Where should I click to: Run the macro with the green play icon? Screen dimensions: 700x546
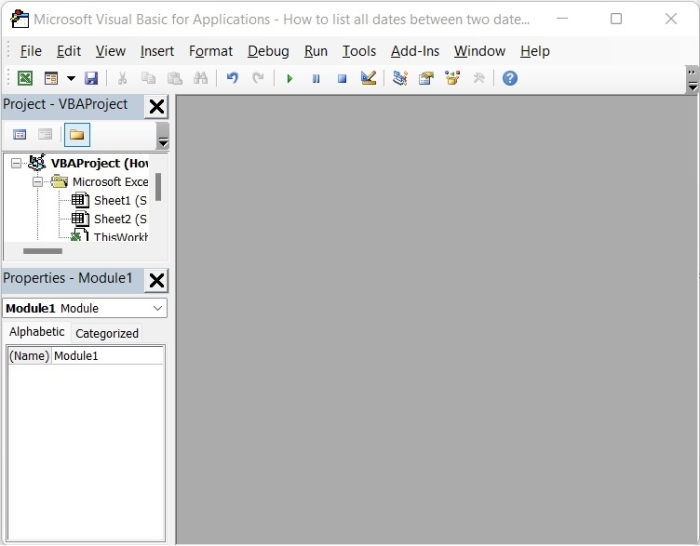coord(290,78)
